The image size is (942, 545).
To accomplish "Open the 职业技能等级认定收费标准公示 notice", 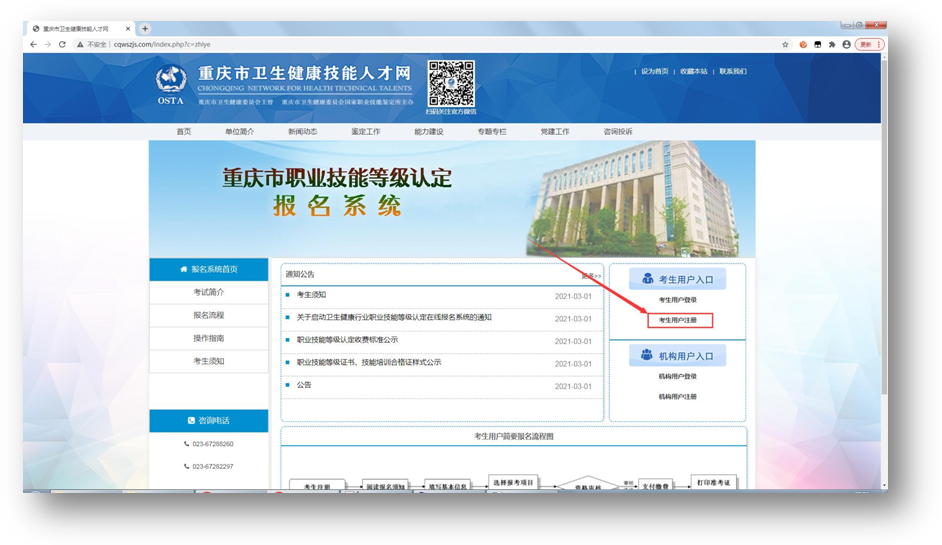I will click(x=347, y=340).
